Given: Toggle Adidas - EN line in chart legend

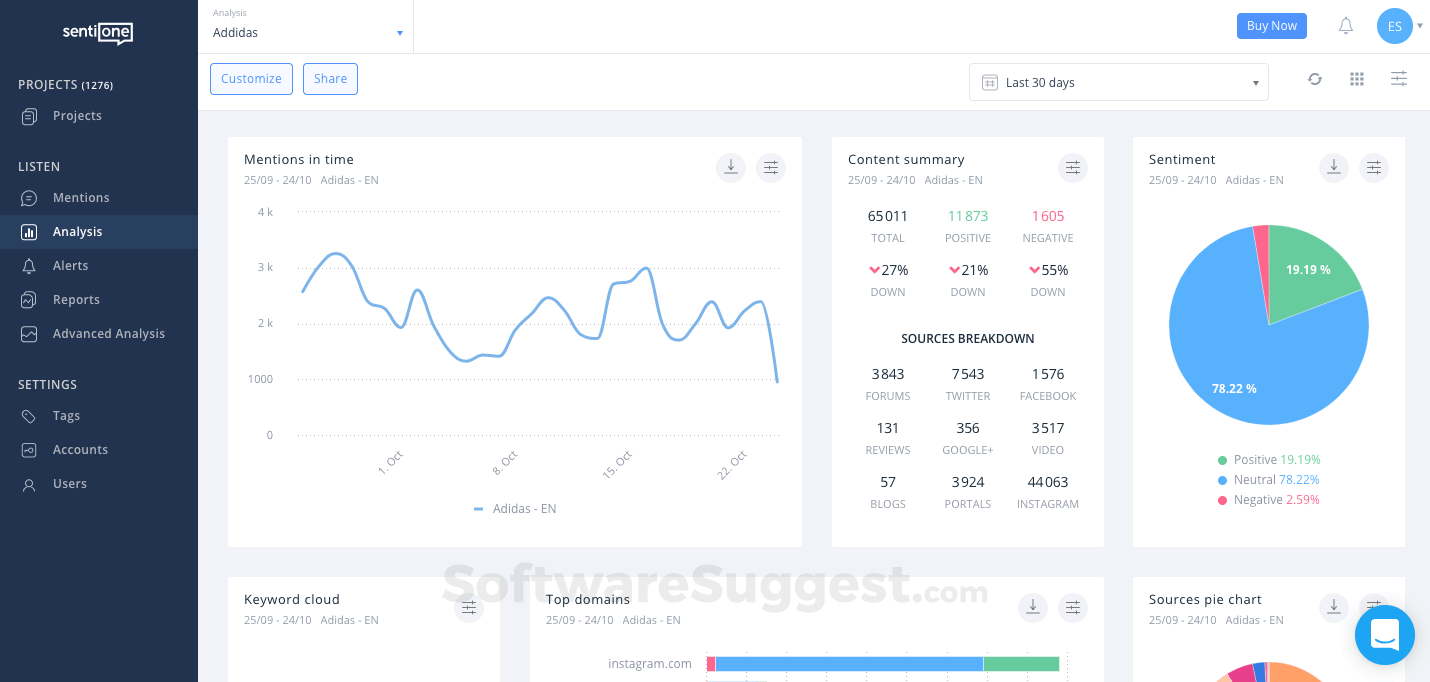Looking at the screenshot, I should click(x=515, y=509).
